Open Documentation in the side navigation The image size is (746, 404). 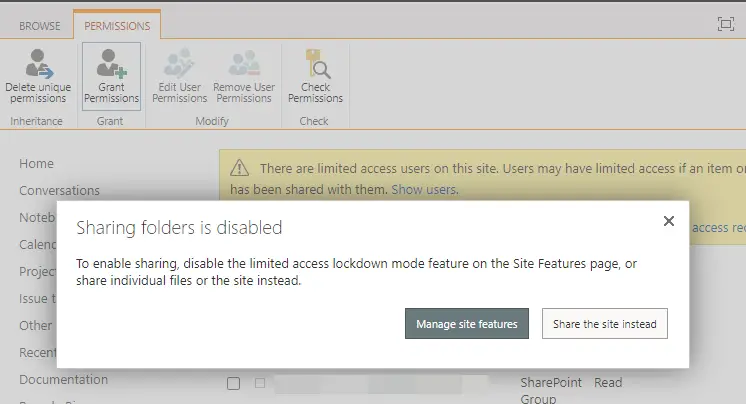[63, 380]
